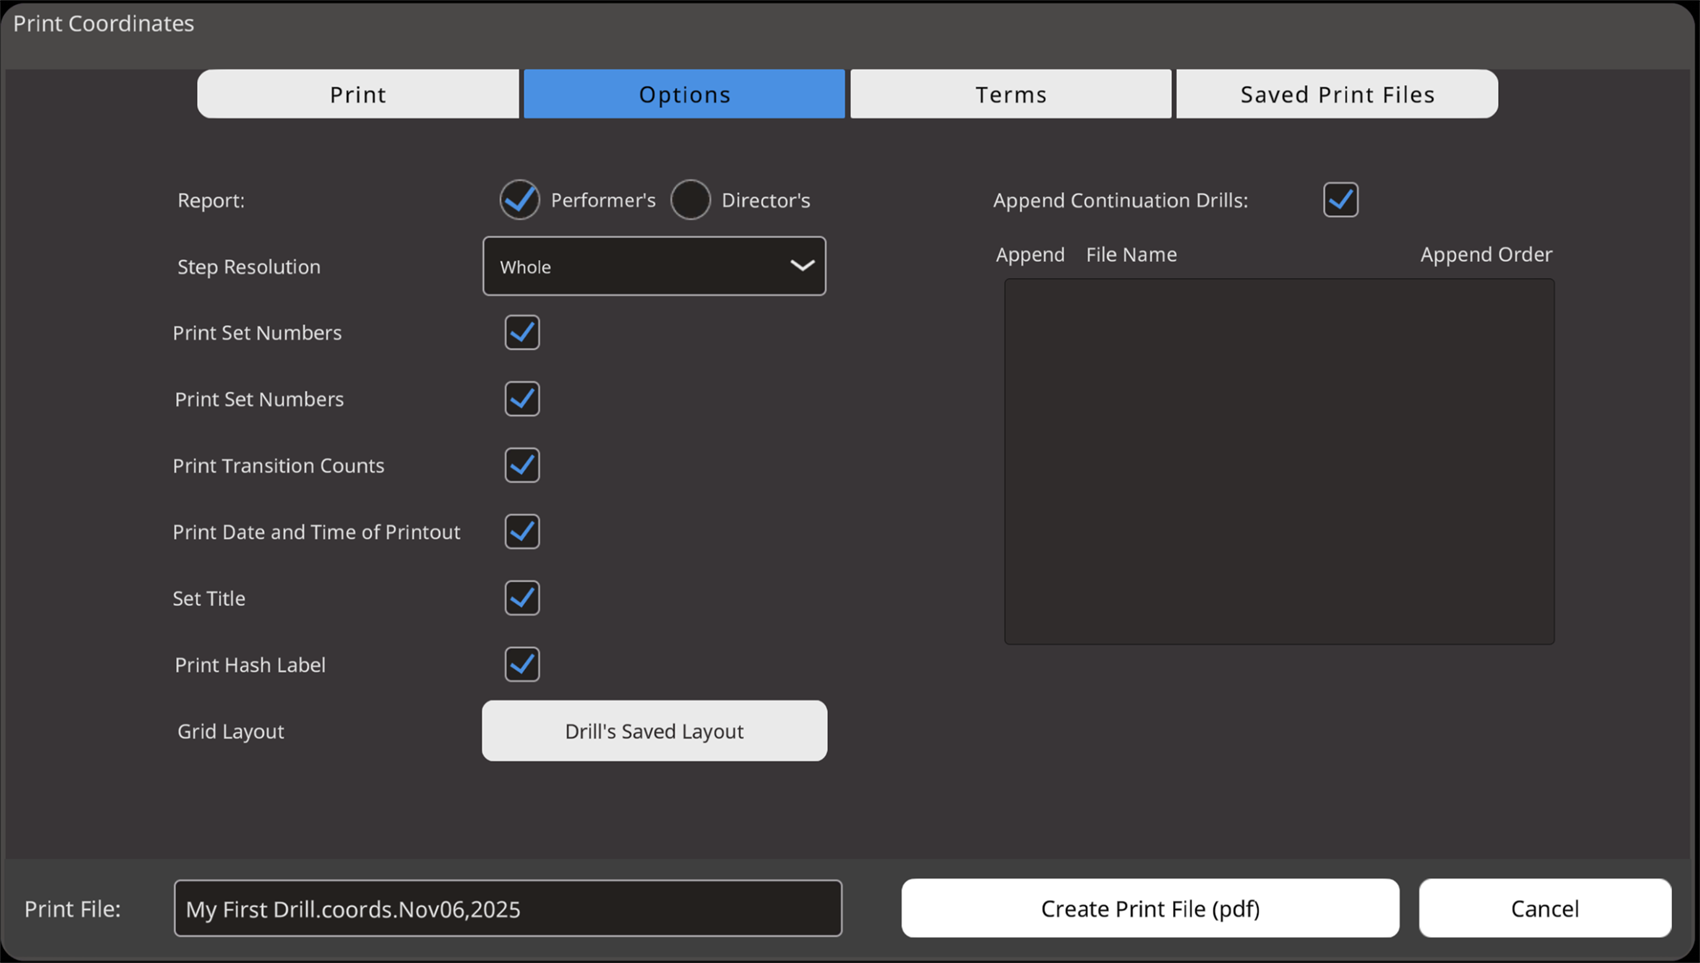Screen dimensions: 1700x963
Task: Disable Append Continuation Drills checkbox
Action: pos(1340,200)
